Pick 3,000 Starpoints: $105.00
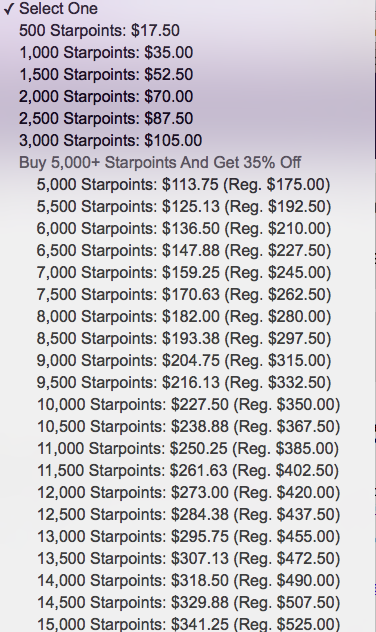Image resolution: width=376 pixels, height=632 pixels. click(187, 140)
